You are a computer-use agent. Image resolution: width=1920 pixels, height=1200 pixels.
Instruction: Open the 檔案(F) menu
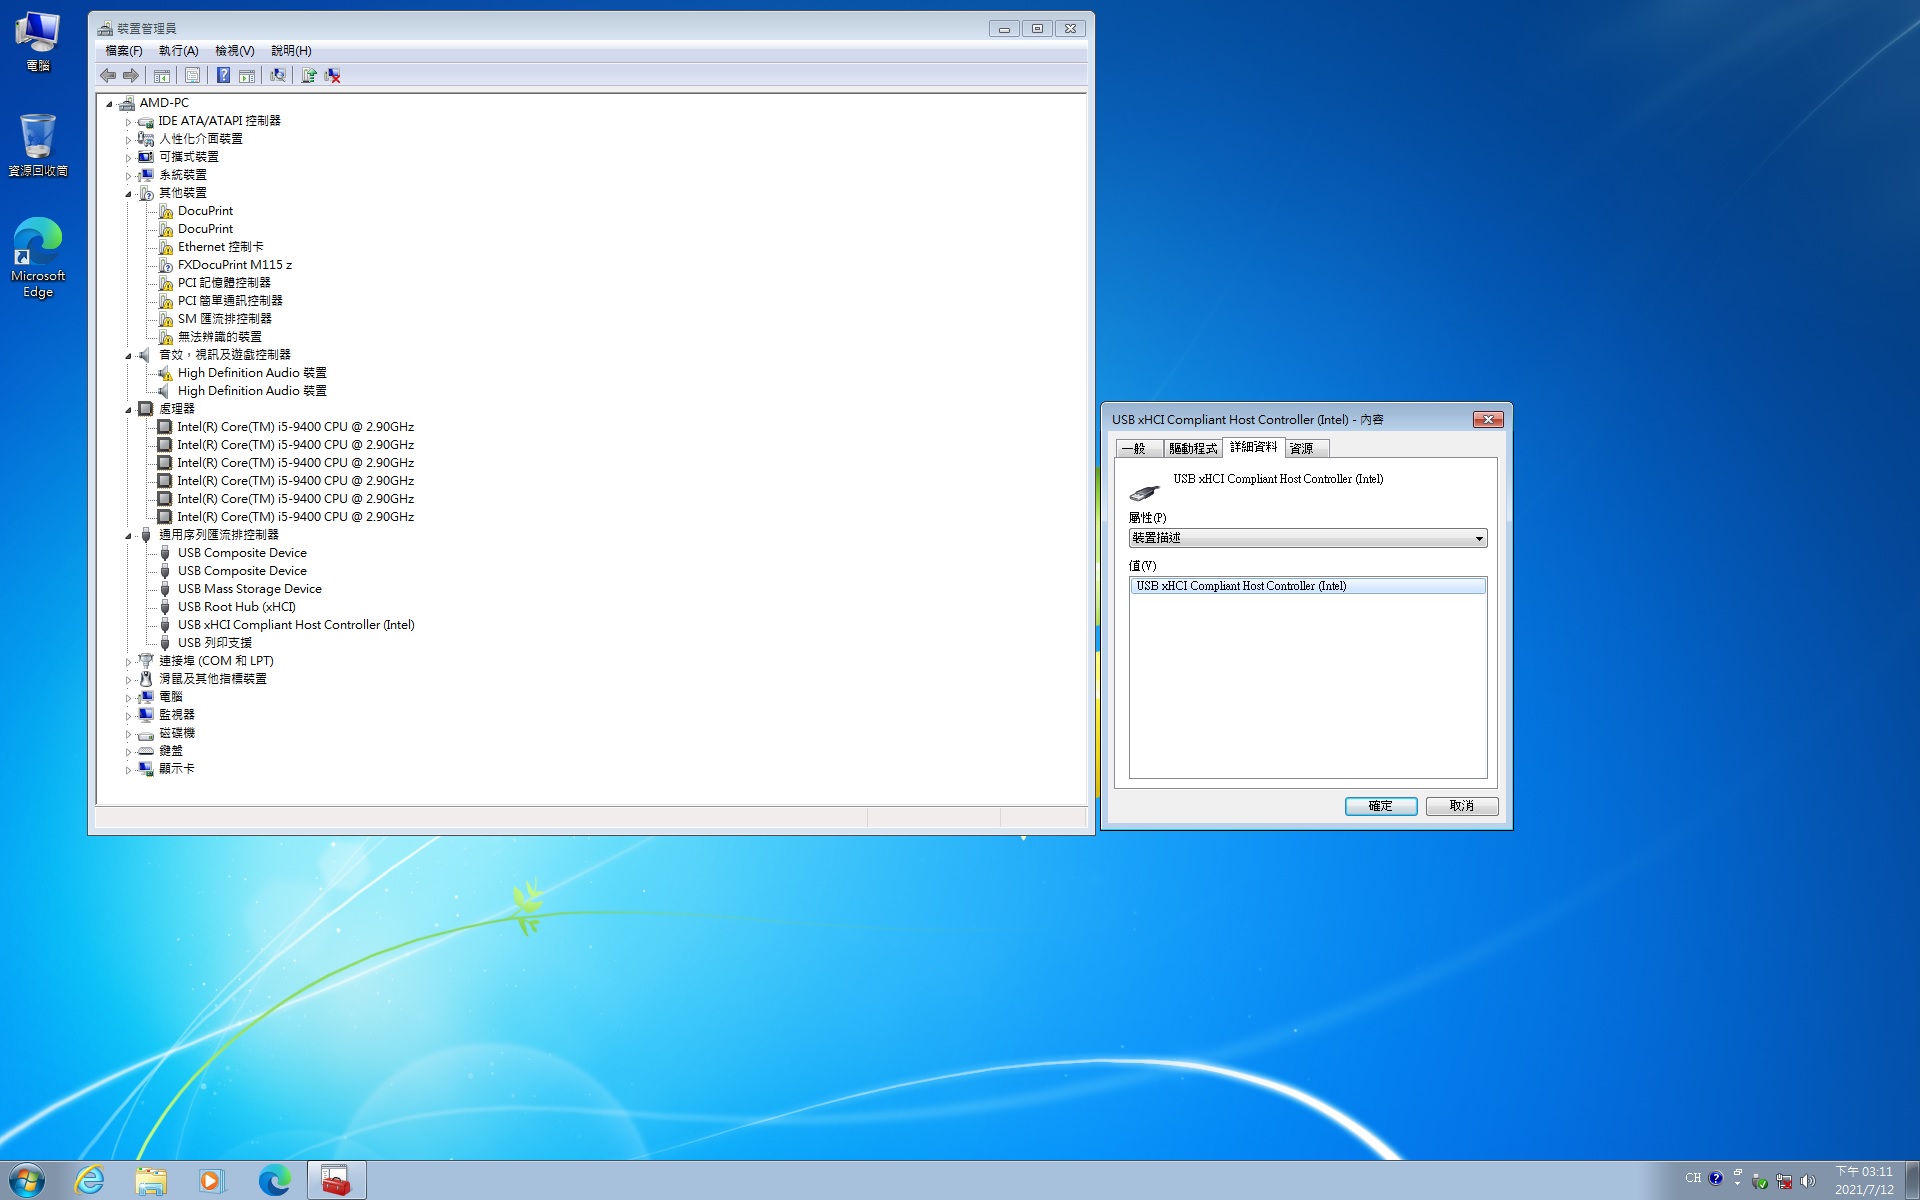pyautogui.click(x=124, y=50)
